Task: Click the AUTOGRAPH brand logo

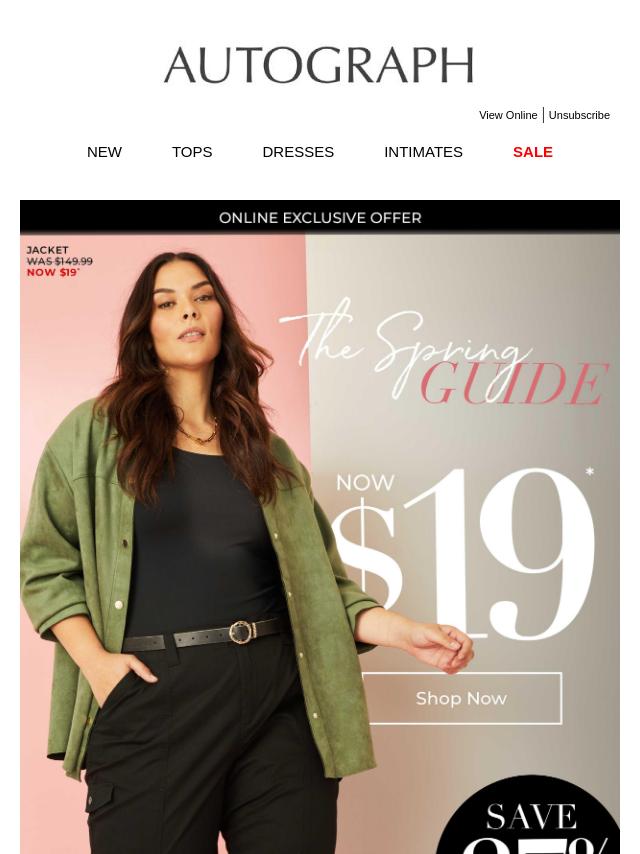Action: click(x=319, y=65)
